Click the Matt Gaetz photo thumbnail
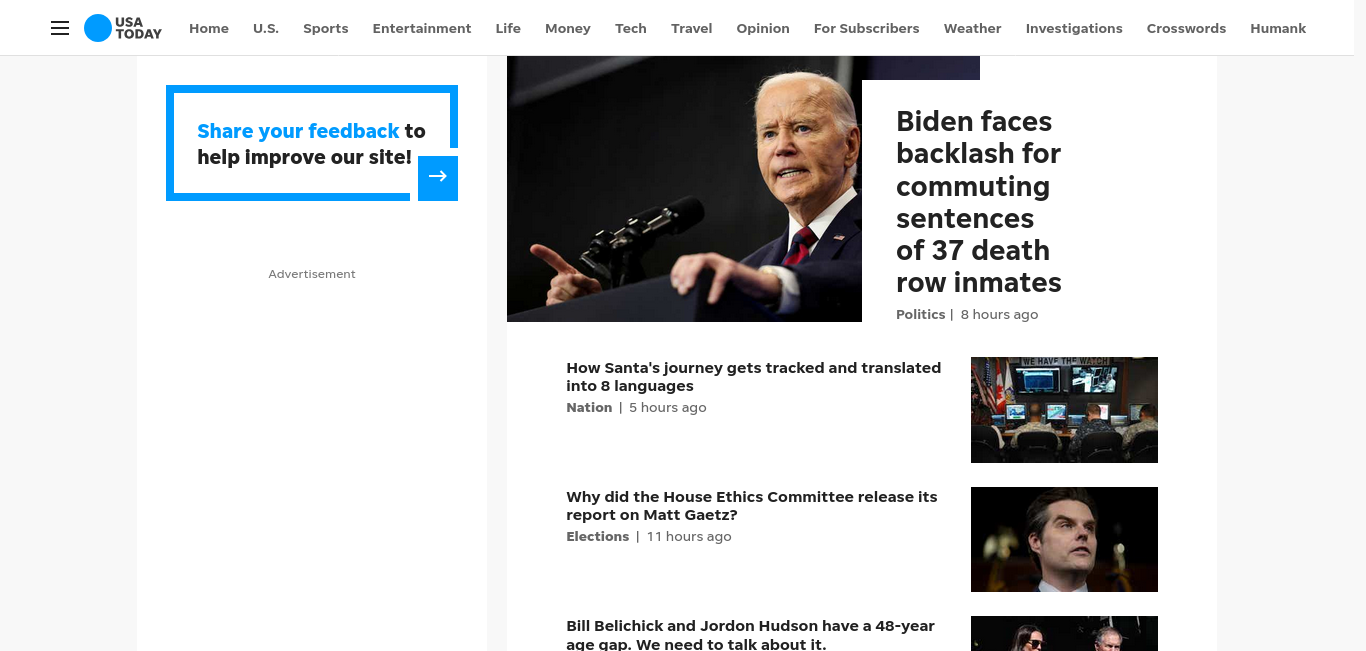Viewport: 1366px width, 651px height. (1064, 540)
